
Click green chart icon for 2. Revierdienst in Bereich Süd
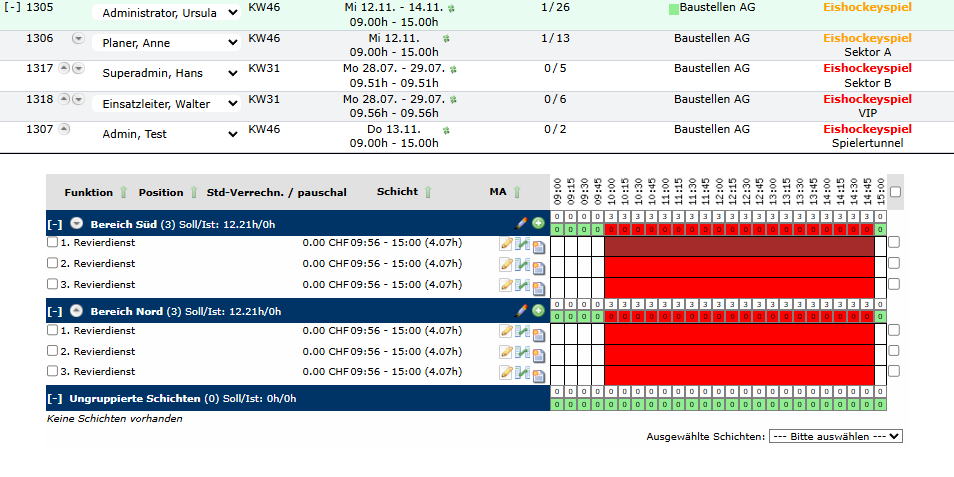coord(522,265)
